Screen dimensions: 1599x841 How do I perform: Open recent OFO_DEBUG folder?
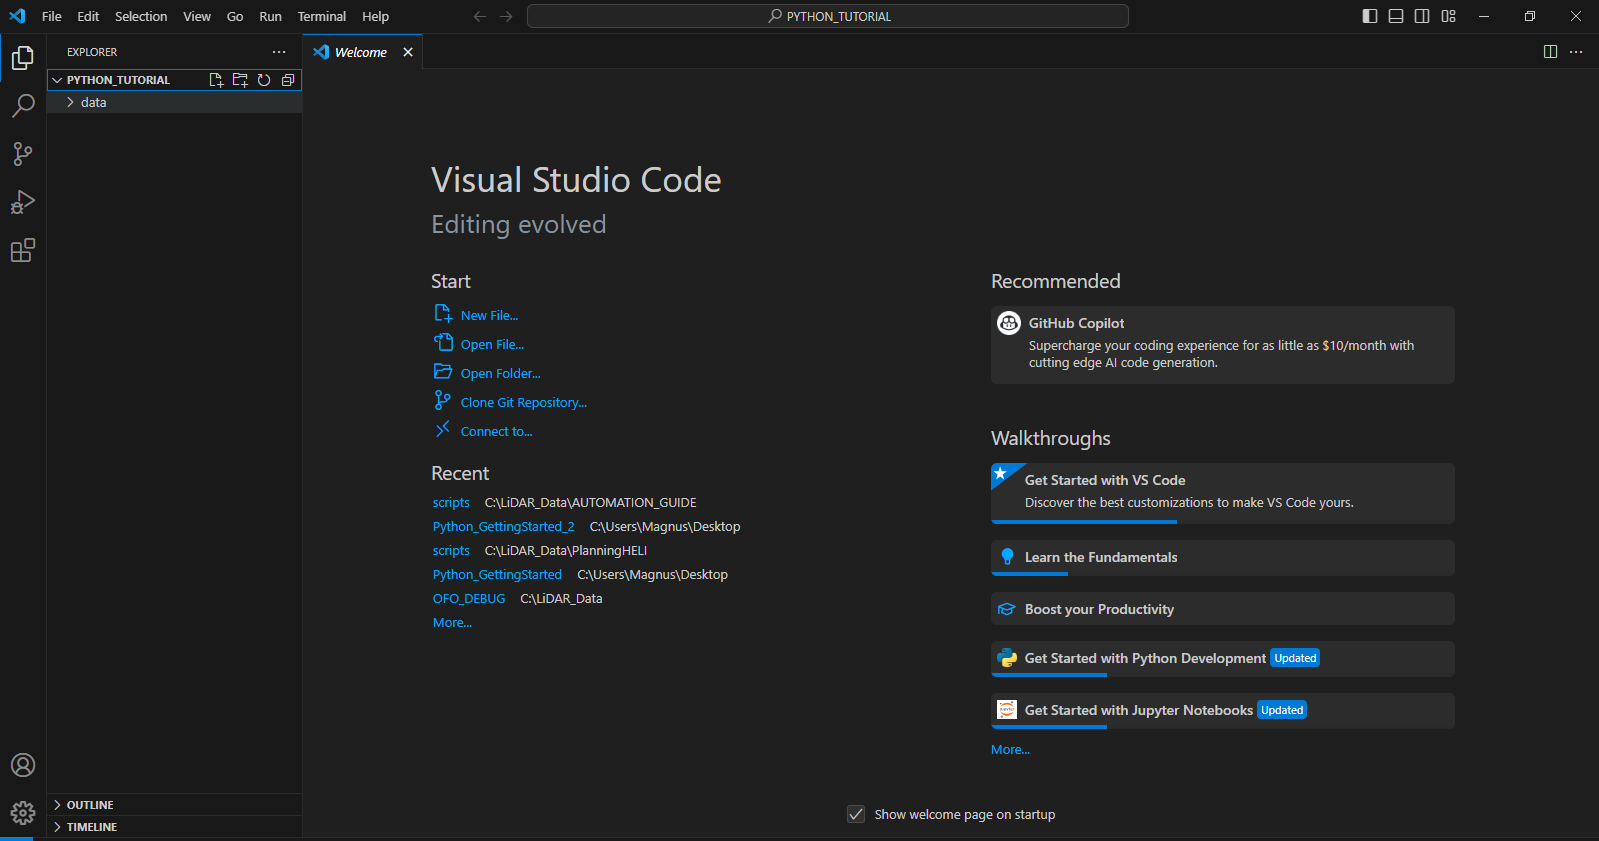pos(469,599)
